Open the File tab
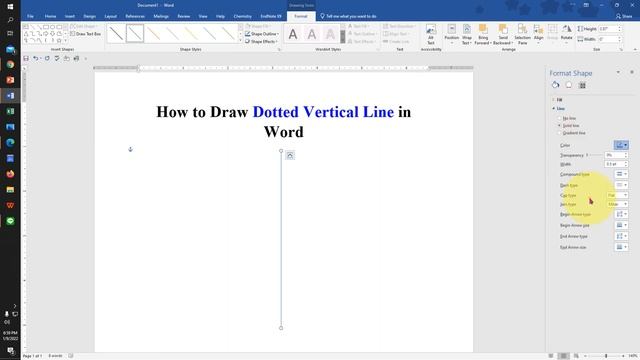The width and height of the screenshot is (640, 360). pyautogui.click(x=30, y=16)
